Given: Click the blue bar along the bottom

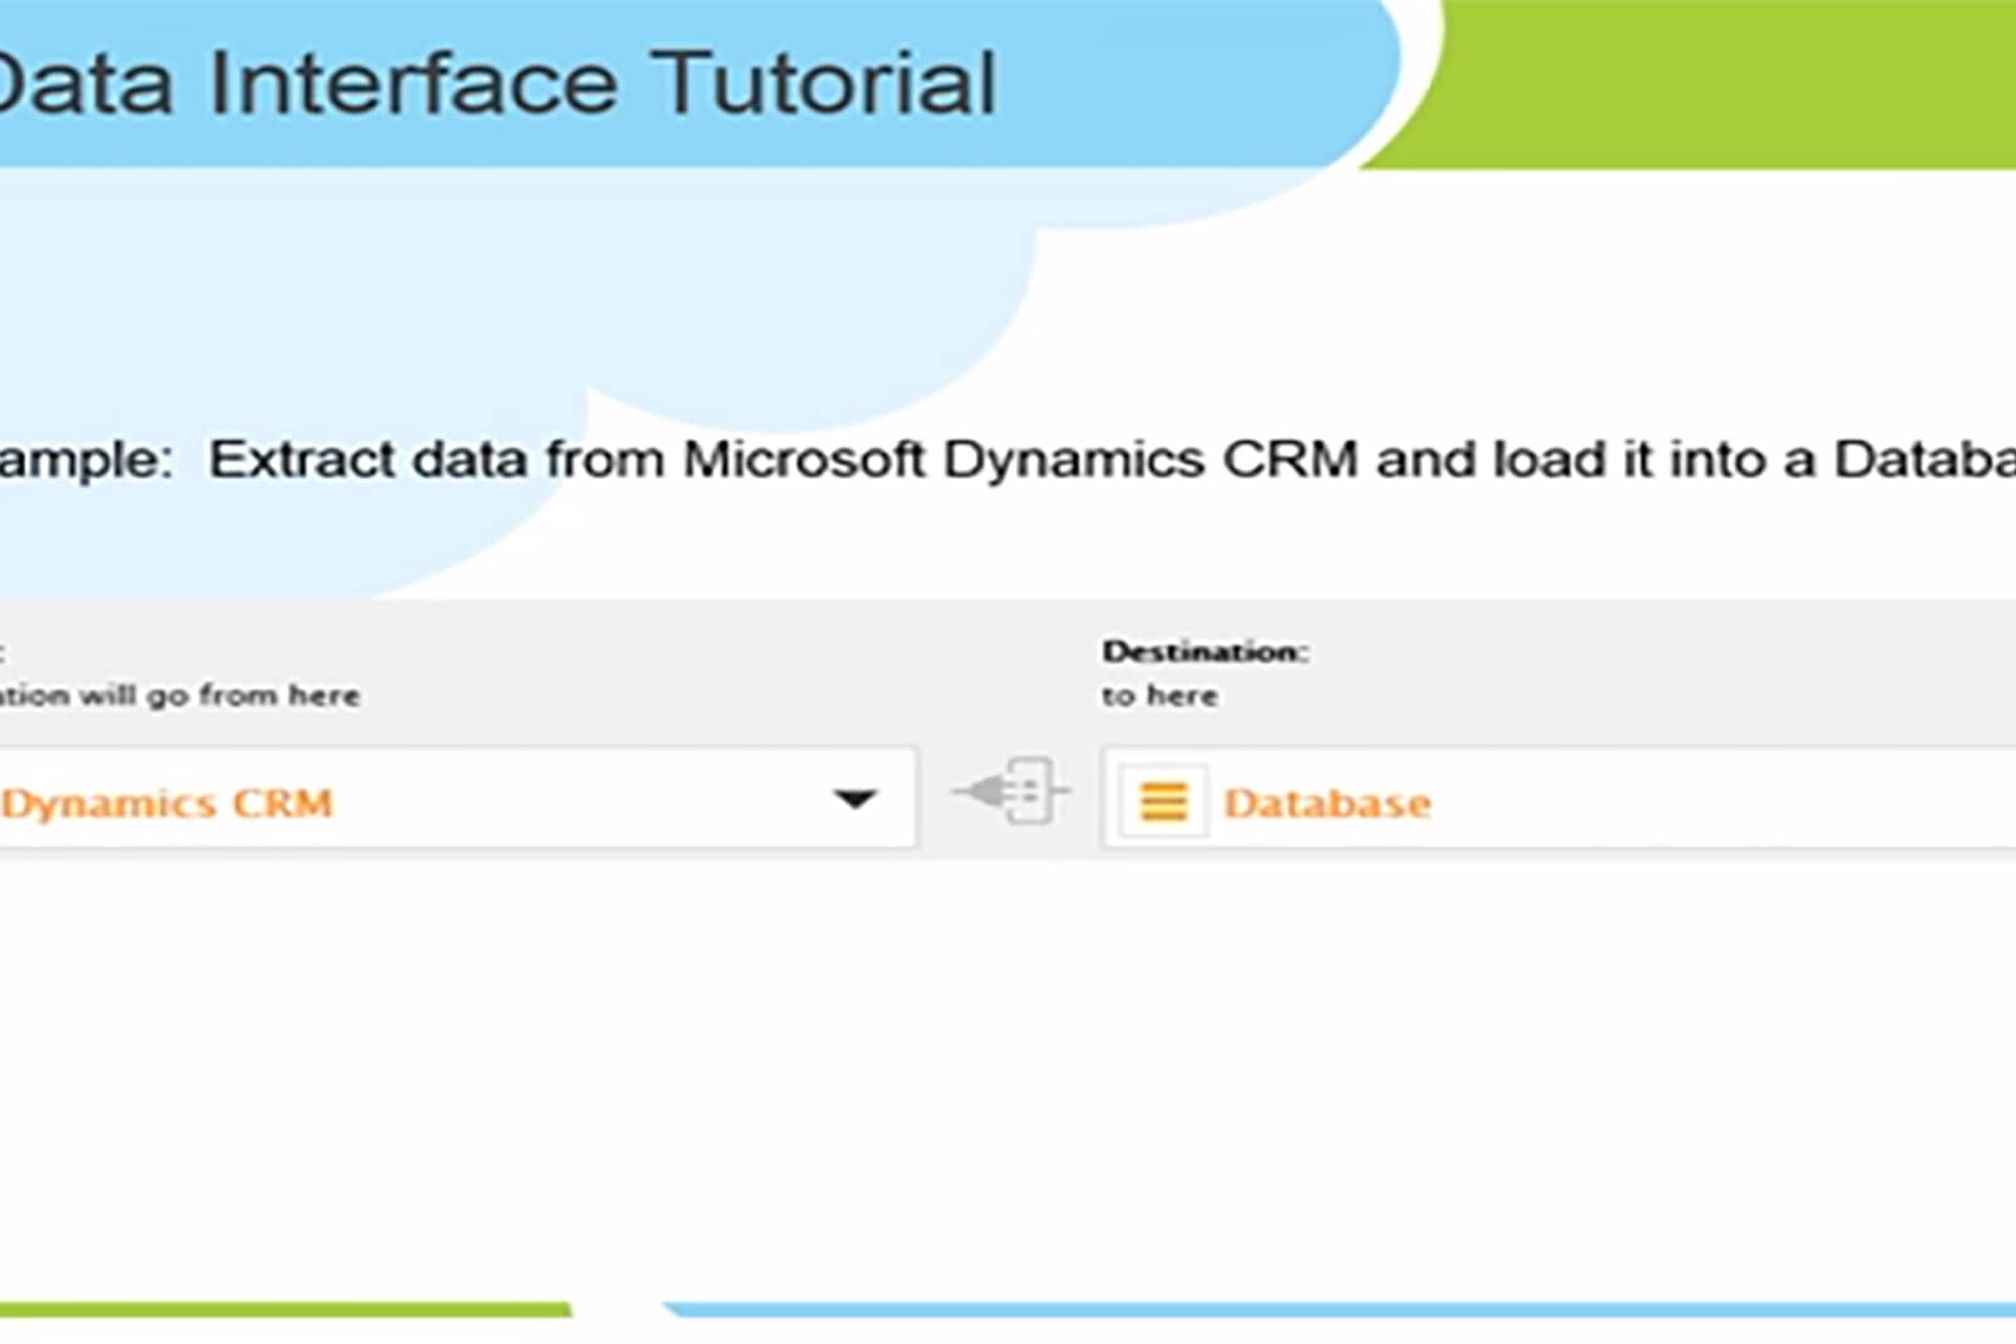Looking at the screenshot, I should [1340, 1309].
